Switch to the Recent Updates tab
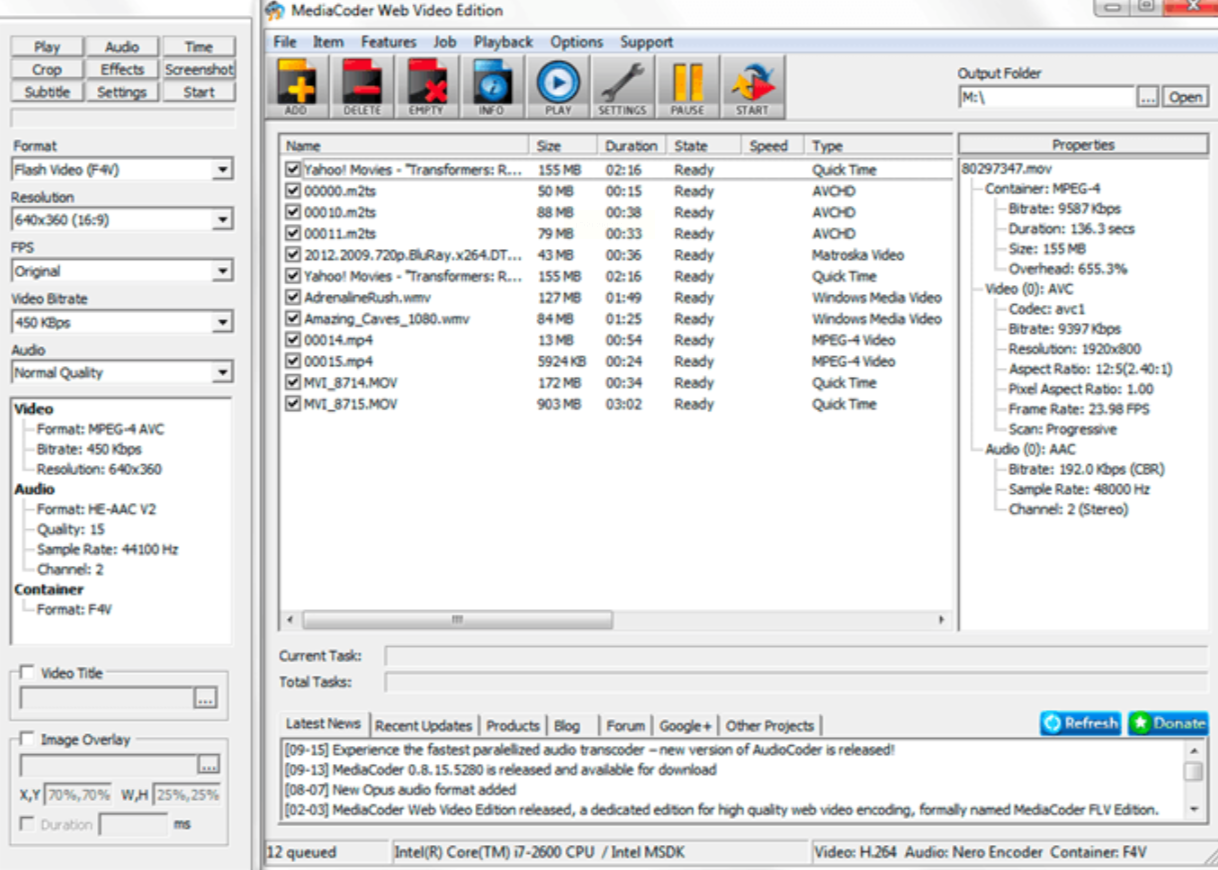The image size is (1218, 870). click(x=423, y=726)
